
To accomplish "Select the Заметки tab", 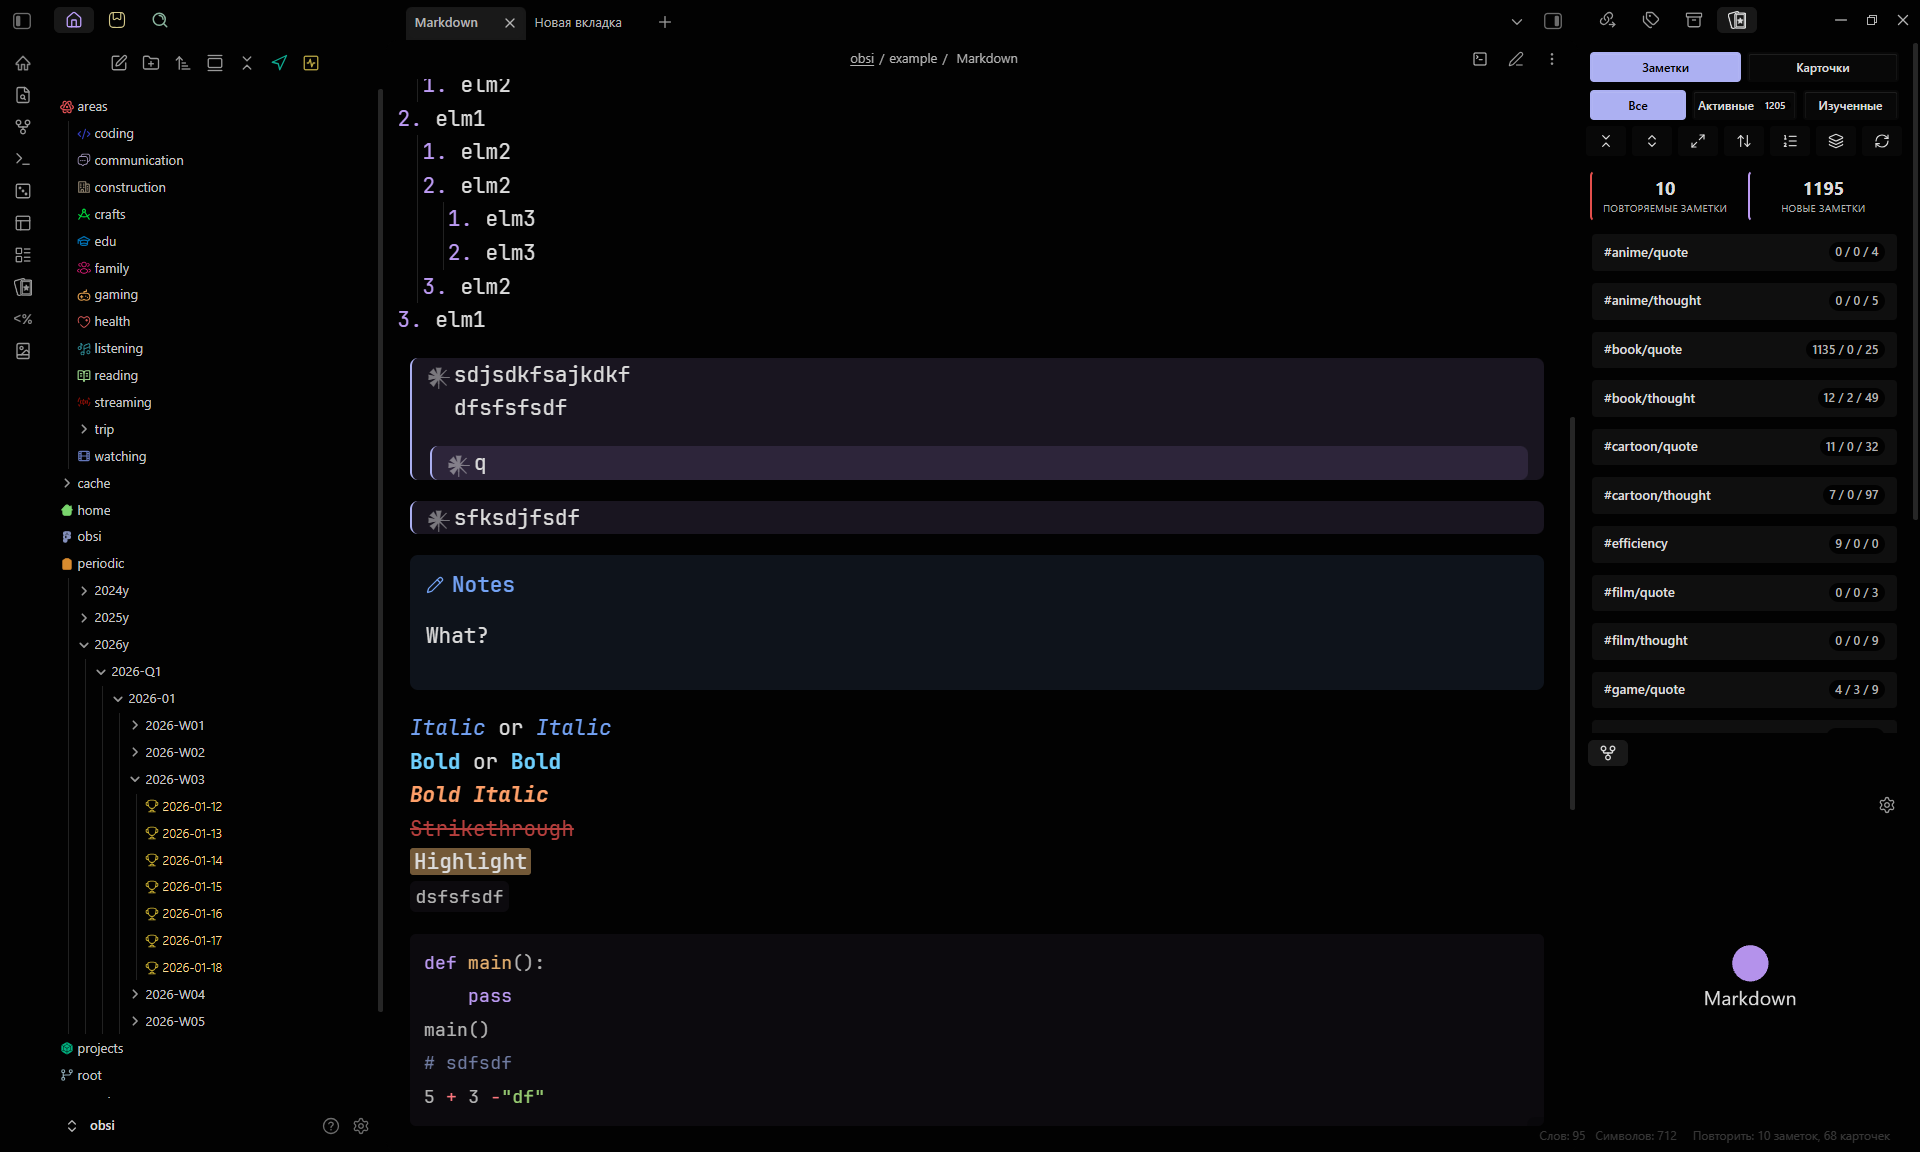I will [x=1665, y=67].
